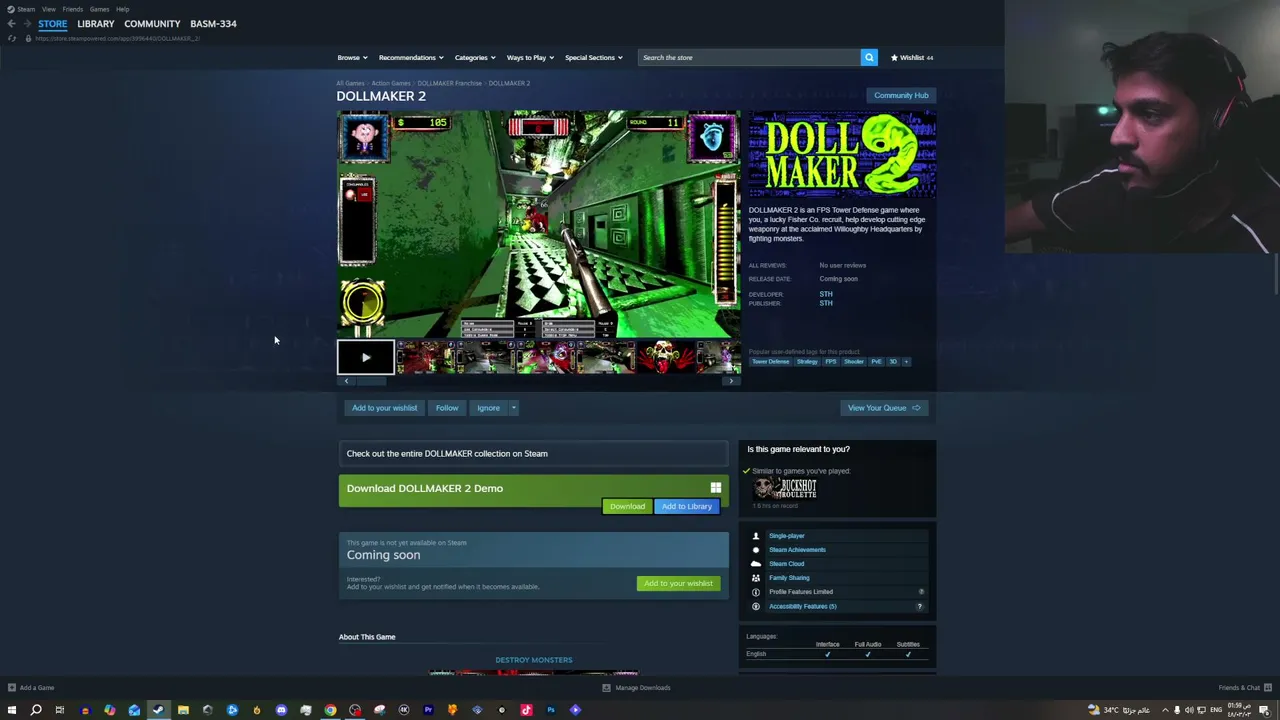Open Windows taskbar search
This screenshot has width=1280, height=720.
click(x=36, y=710)
